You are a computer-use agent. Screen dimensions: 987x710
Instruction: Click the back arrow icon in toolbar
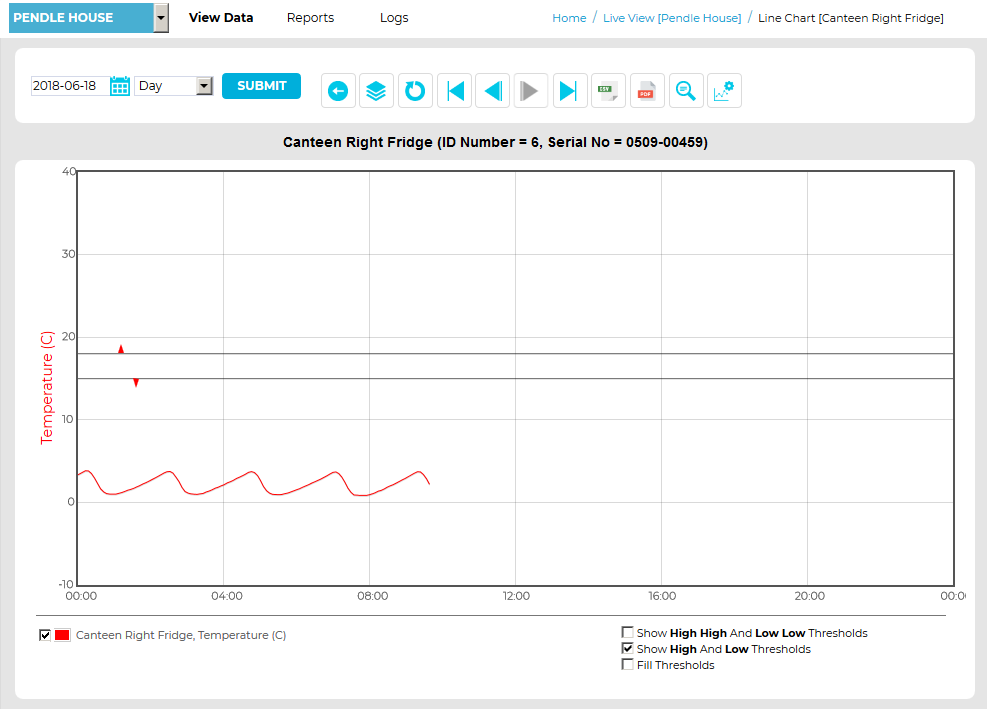pos(338,91)
